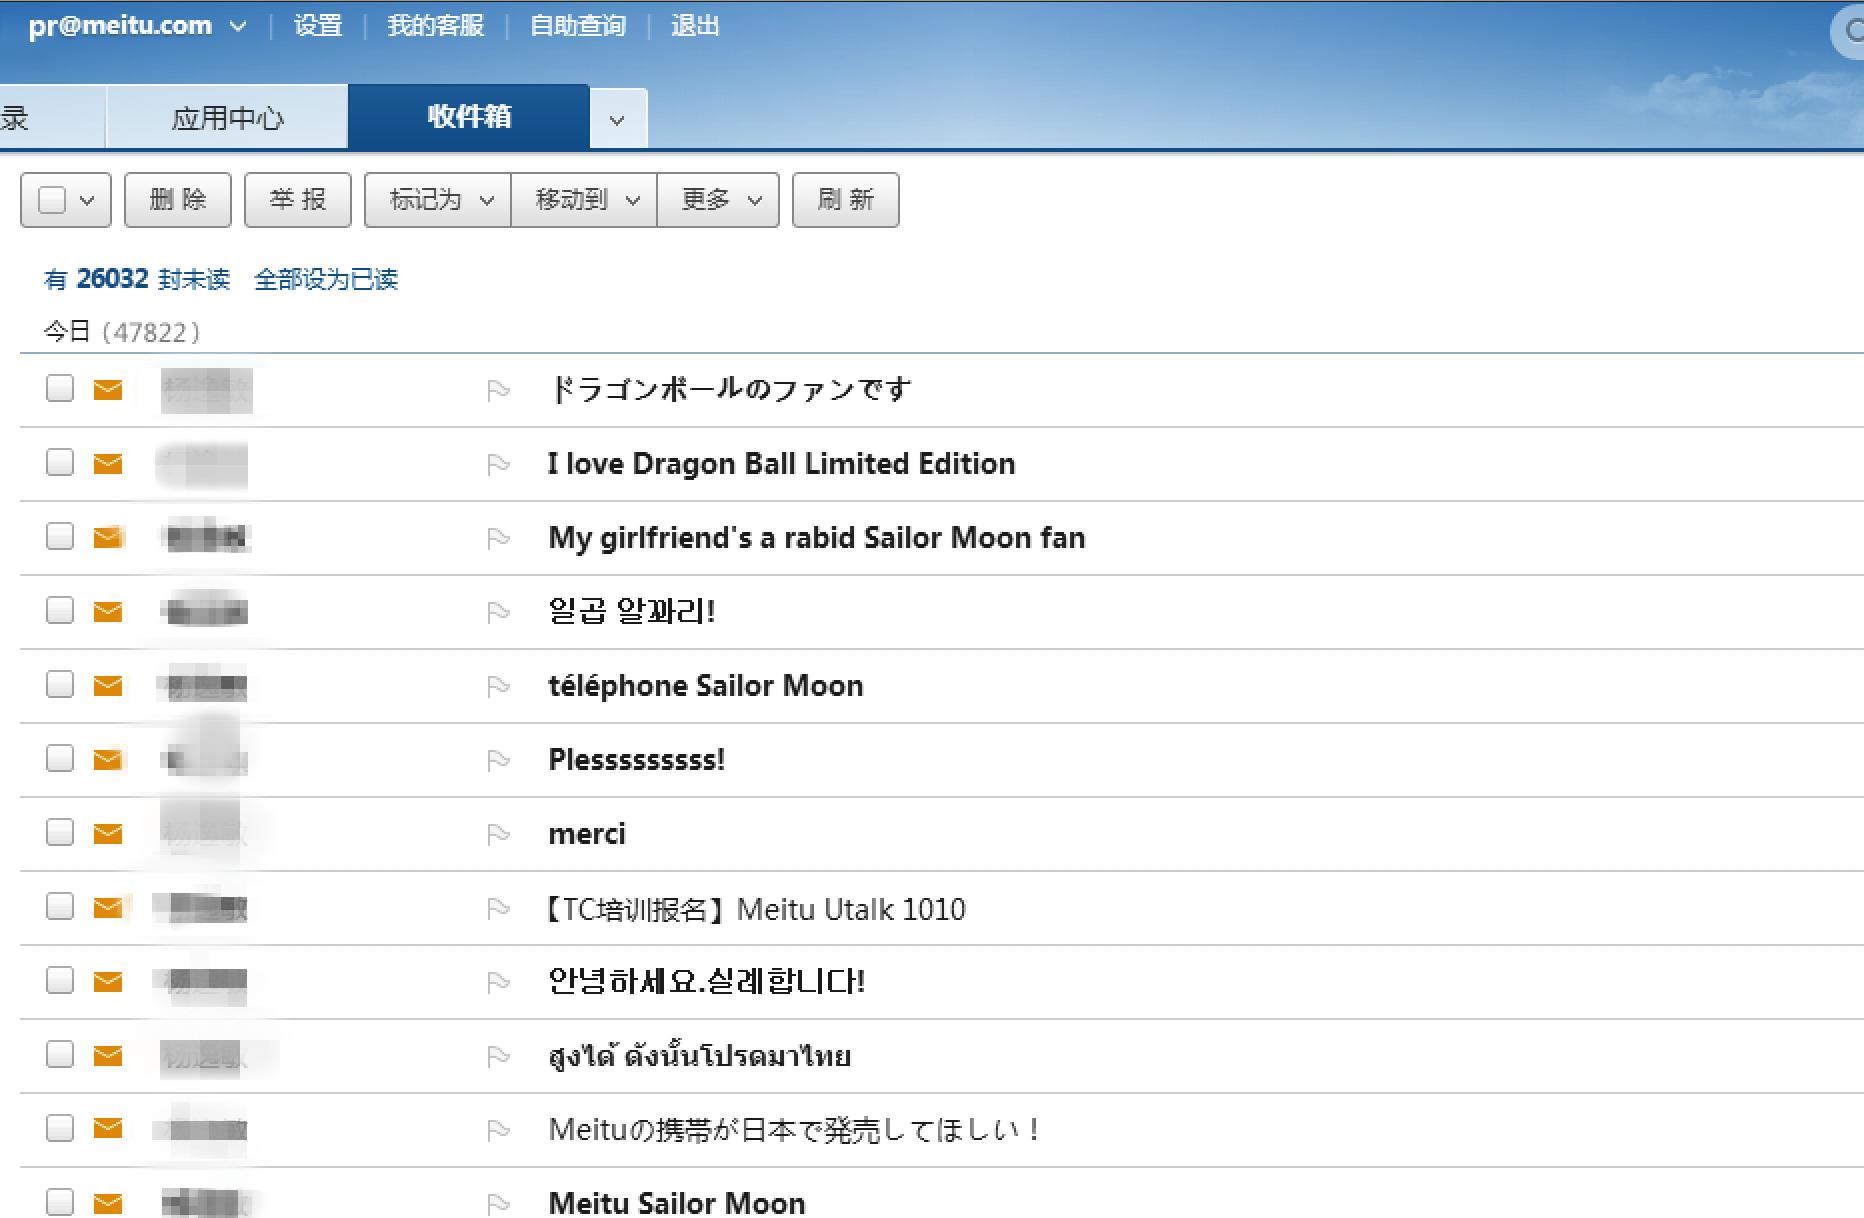The width and height of the screenshot is (1864, 1218).
Task: Tick checkbox for 'merci' email
Action: tap(60, 833)
